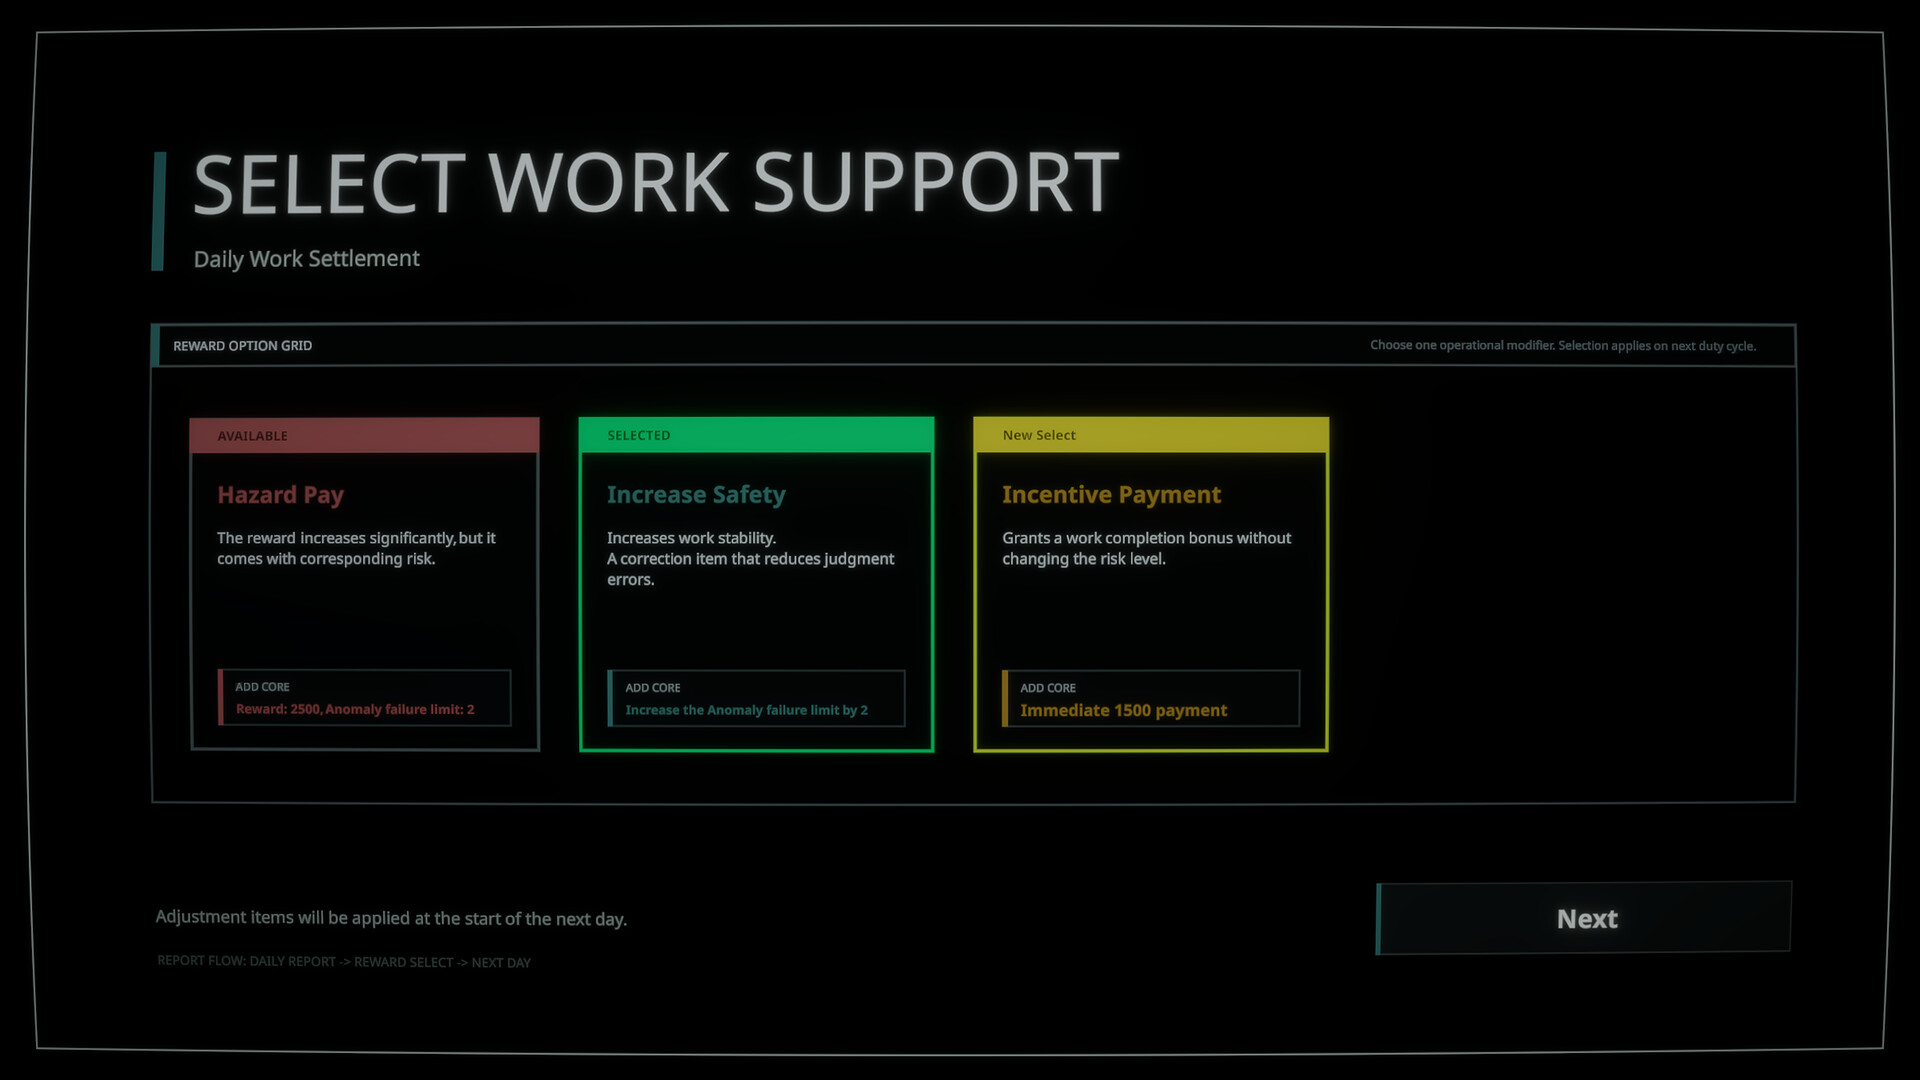Click 'Increase the Anomaly failure limit by 2' box
The height and width of the screenshot is (1080, 1920).
(x=756, y=699)
